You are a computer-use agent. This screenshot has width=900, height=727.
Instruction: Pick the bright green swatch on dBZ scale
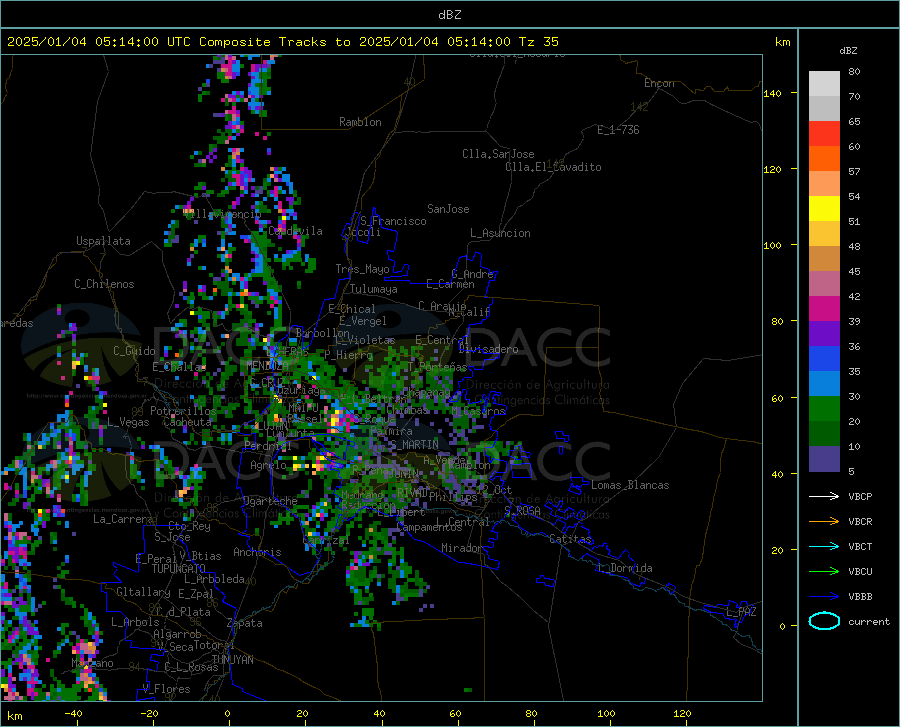point(824,409)
